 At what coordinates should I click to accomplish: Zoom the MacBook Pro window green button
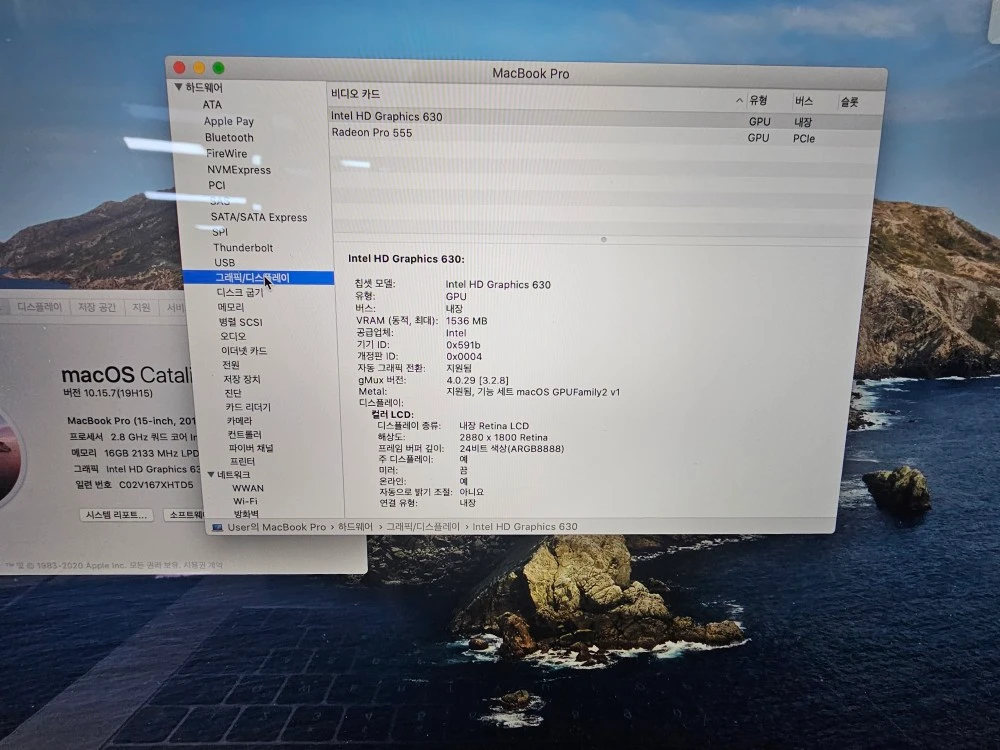(x=219, y=68)
